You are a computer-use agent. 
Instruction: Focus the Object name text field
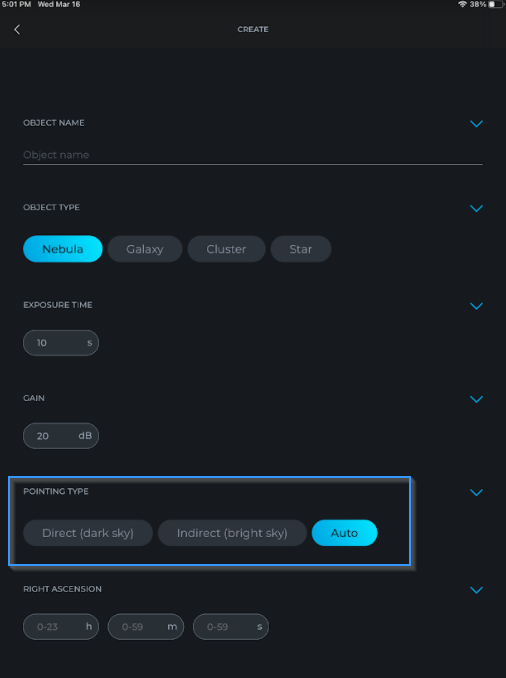point(253,155)
